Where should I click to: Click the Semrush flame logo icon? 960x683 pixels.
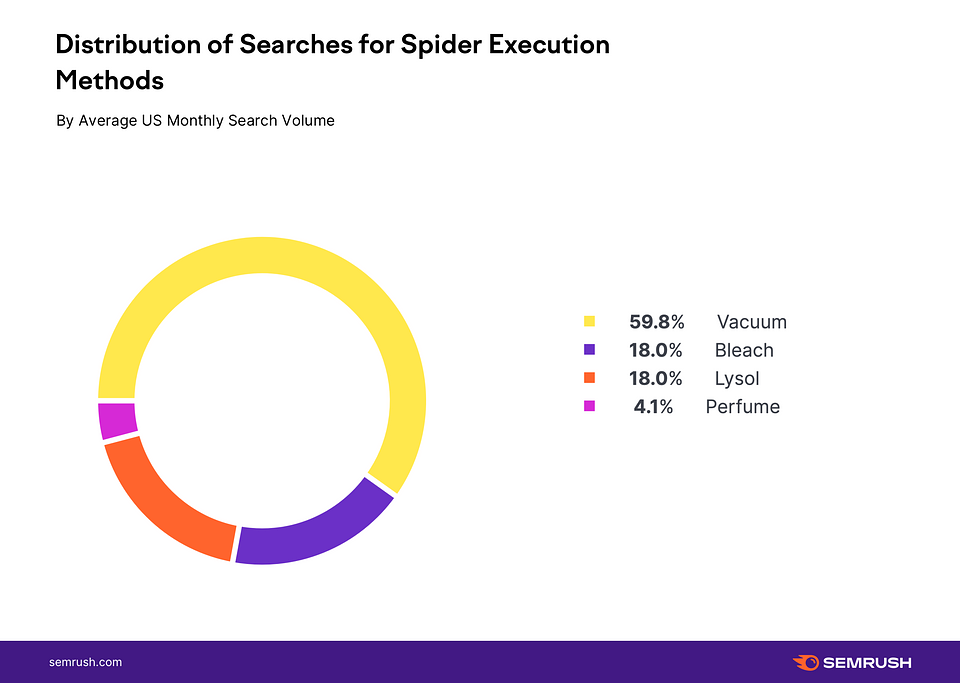click(805, 662)
